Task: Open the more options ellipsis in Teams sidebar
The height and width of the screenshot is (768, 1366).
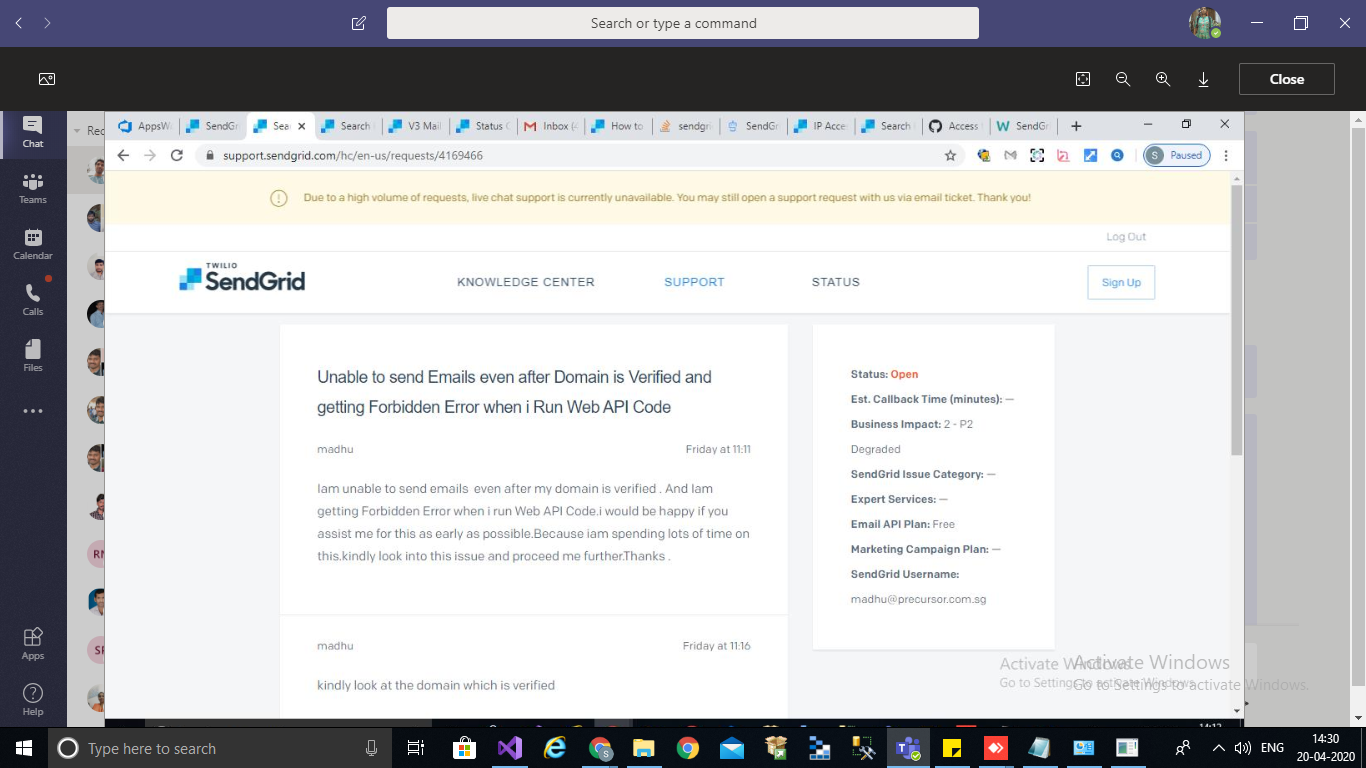Action: (32, 410)
